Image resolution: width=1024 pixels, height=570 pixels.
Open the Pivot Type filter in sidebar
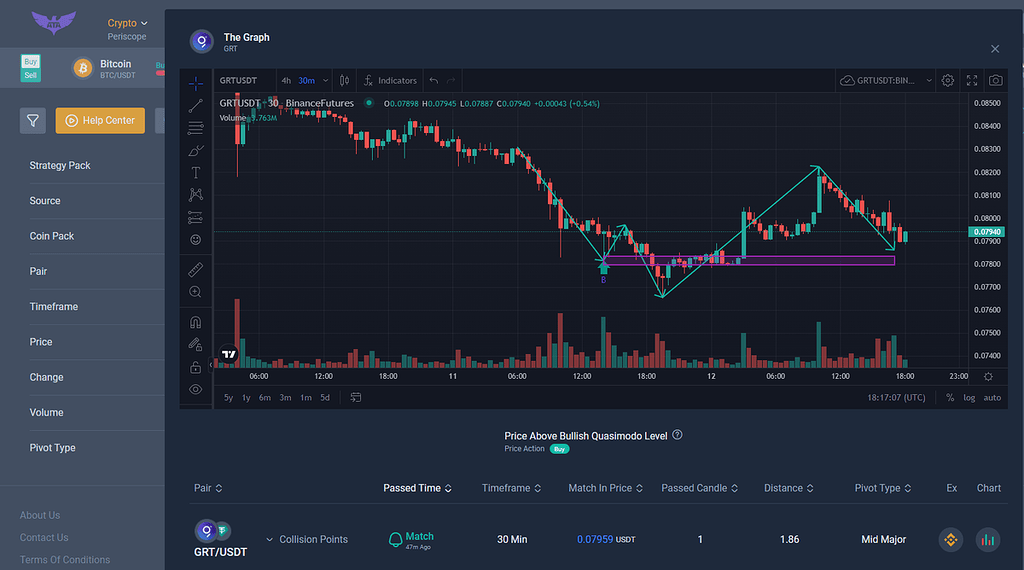[x=52, y=447]
